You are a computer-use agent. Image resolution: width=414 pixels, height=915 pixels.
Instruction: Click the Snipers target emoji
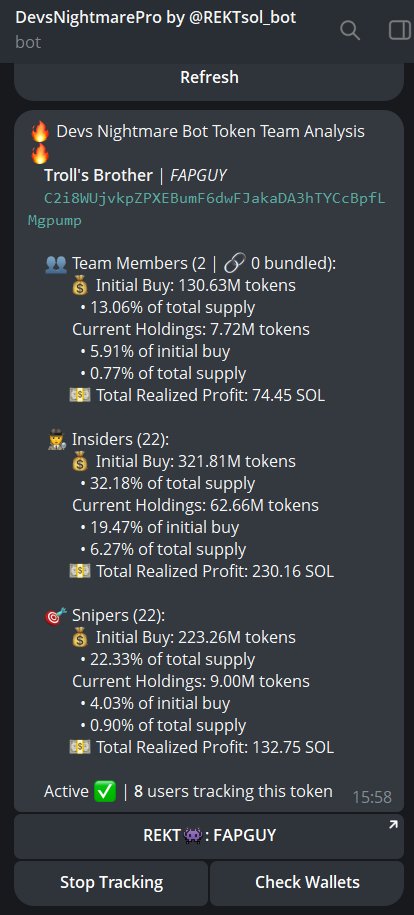[56, 616]
